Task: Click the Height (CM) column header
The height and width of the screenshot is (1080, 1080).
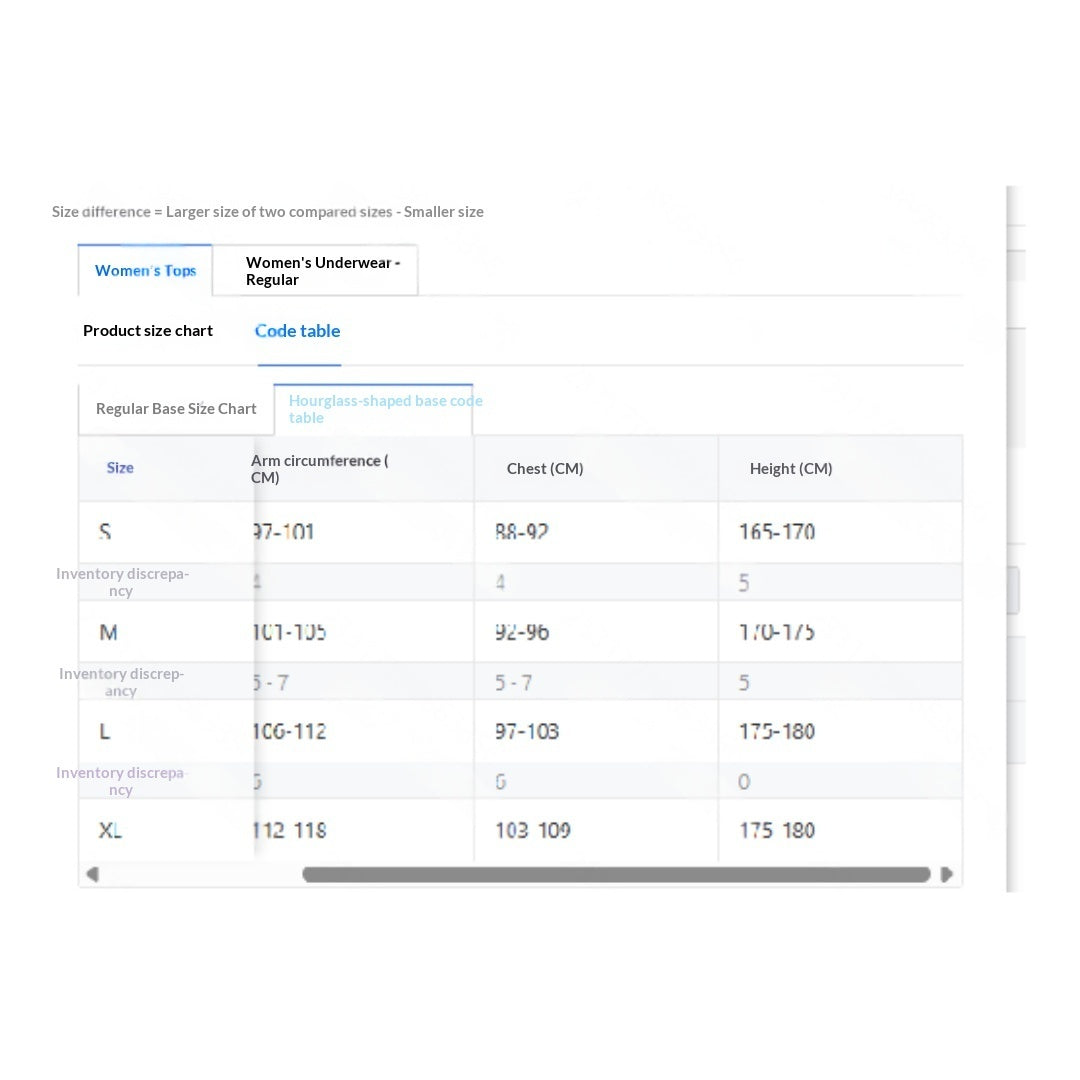Action: tap(791, 468)
